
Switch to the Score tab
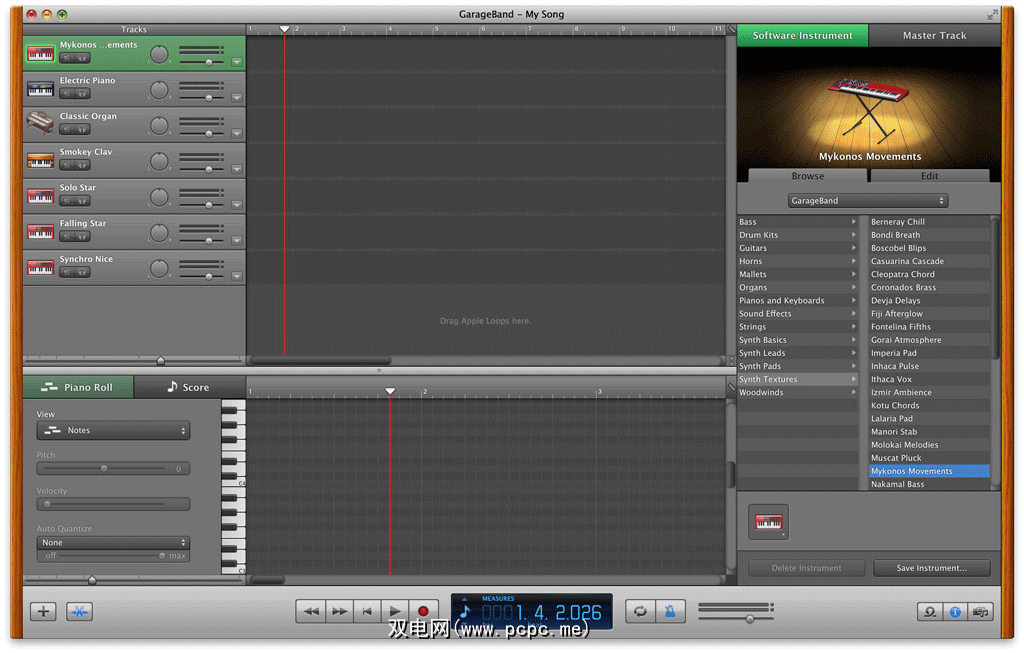(188, 387)
